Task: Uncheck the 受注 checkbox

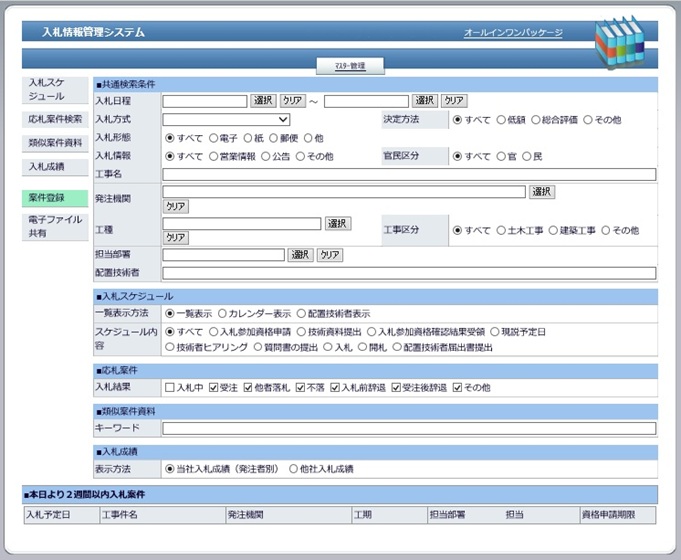Action: pos(215,387)
